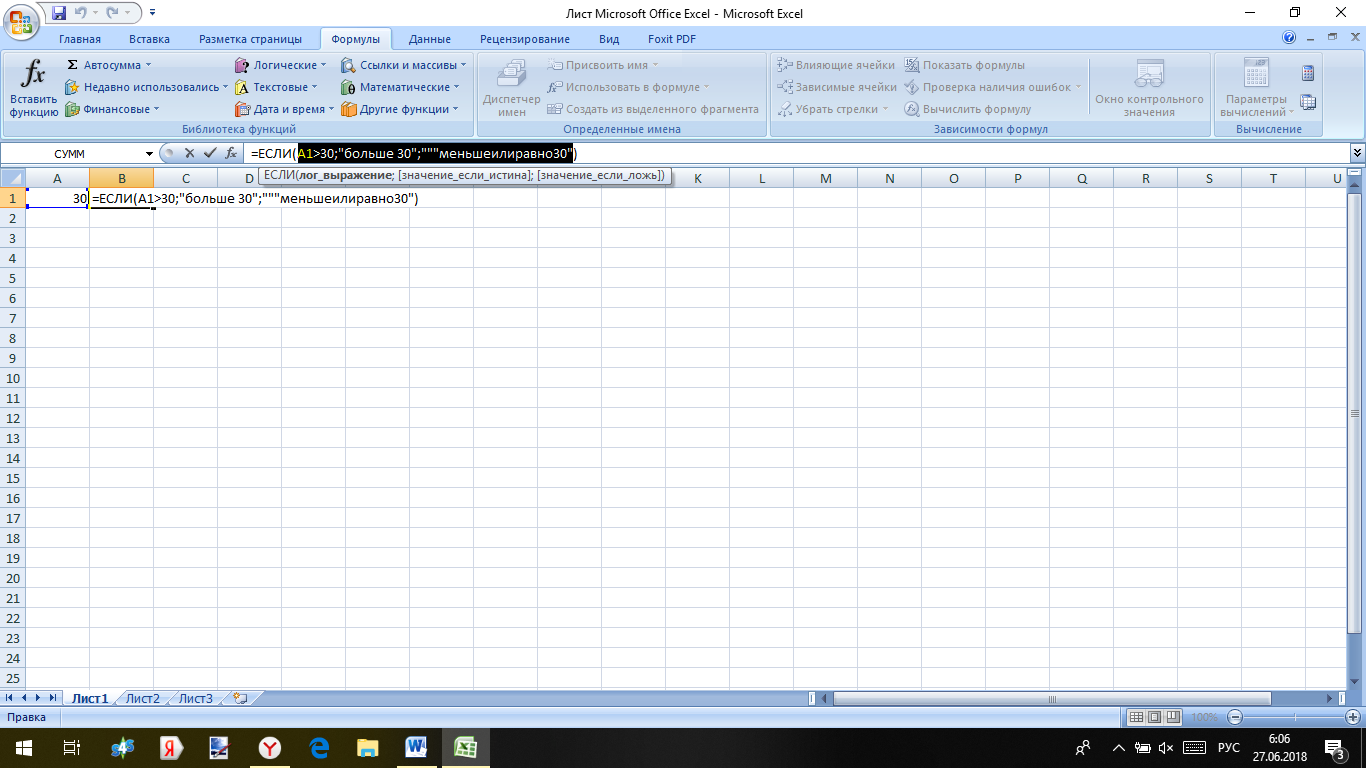The height and width of the screenshot is (768, 1366).
Task: Open Word from the taskbar
Action: [x=416, y=747]
